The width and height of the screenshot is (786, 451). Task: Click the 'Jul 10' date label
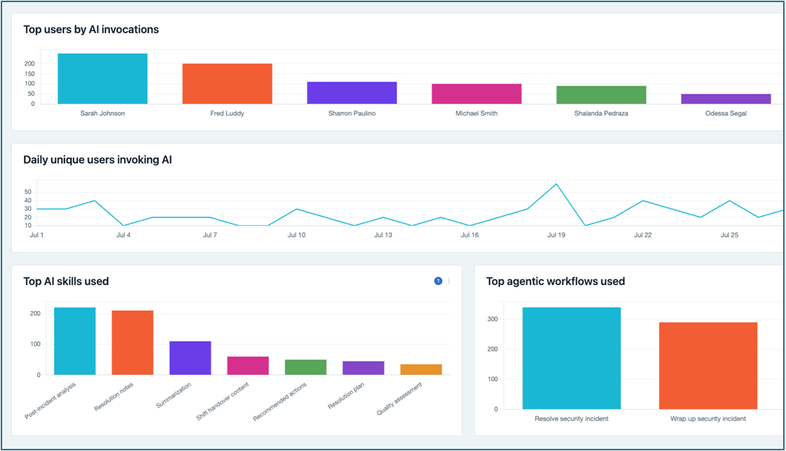tap(296, 235)
